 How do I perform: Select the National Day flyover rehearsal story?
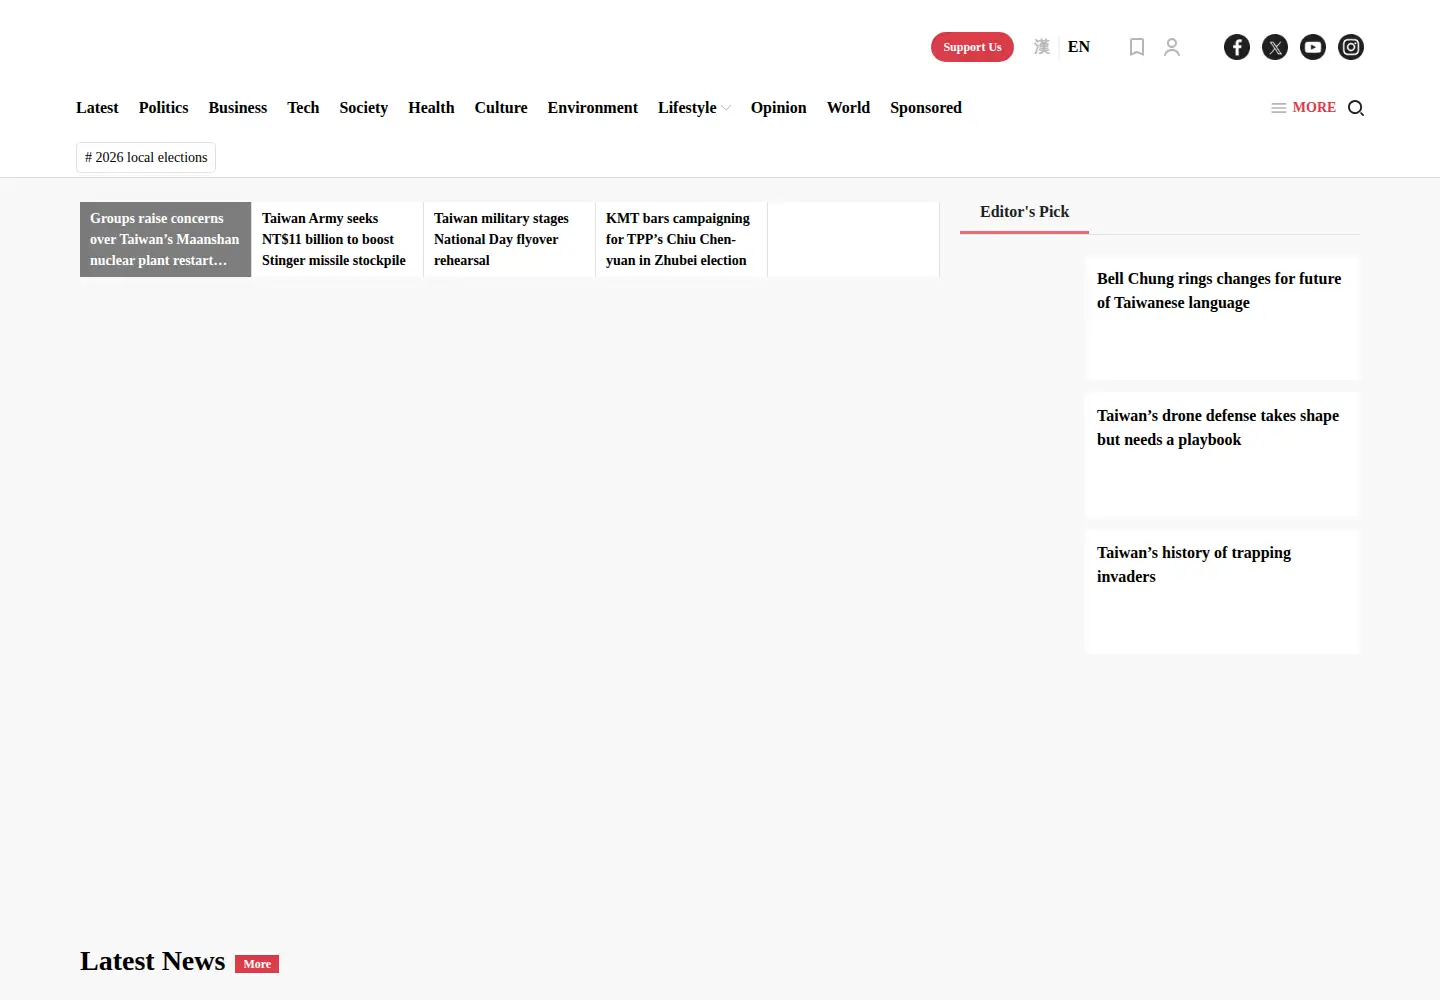click(509, 239)
